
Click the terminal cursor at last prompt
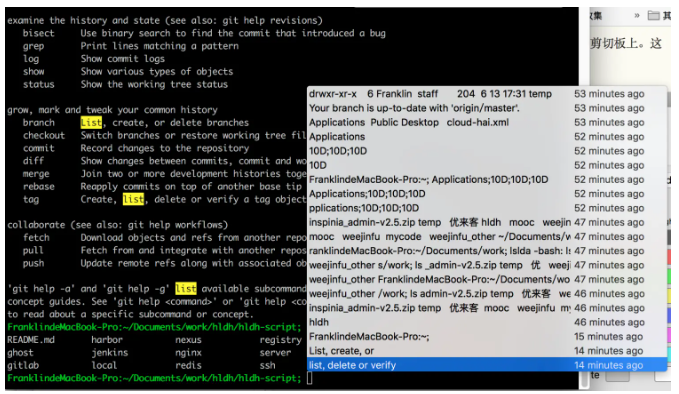[x=310, y=378]
